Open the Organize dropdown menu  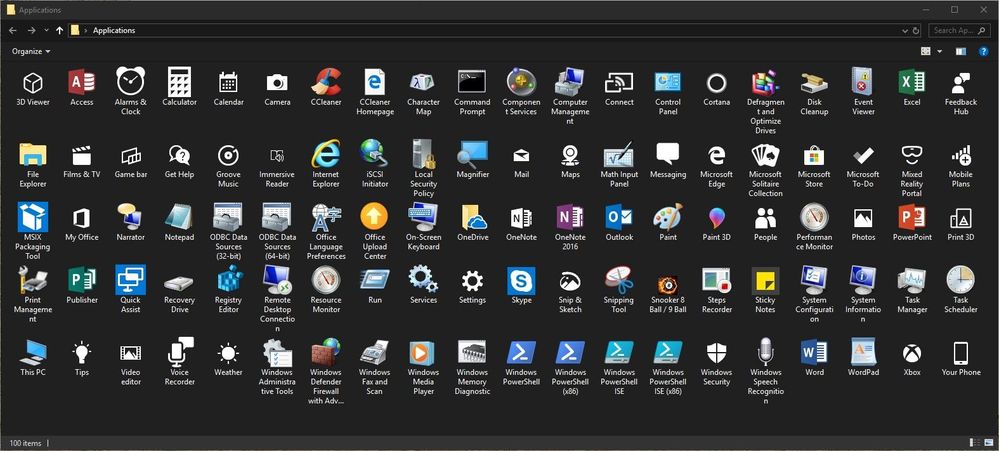pyautogui.click(x=31, y=52)
